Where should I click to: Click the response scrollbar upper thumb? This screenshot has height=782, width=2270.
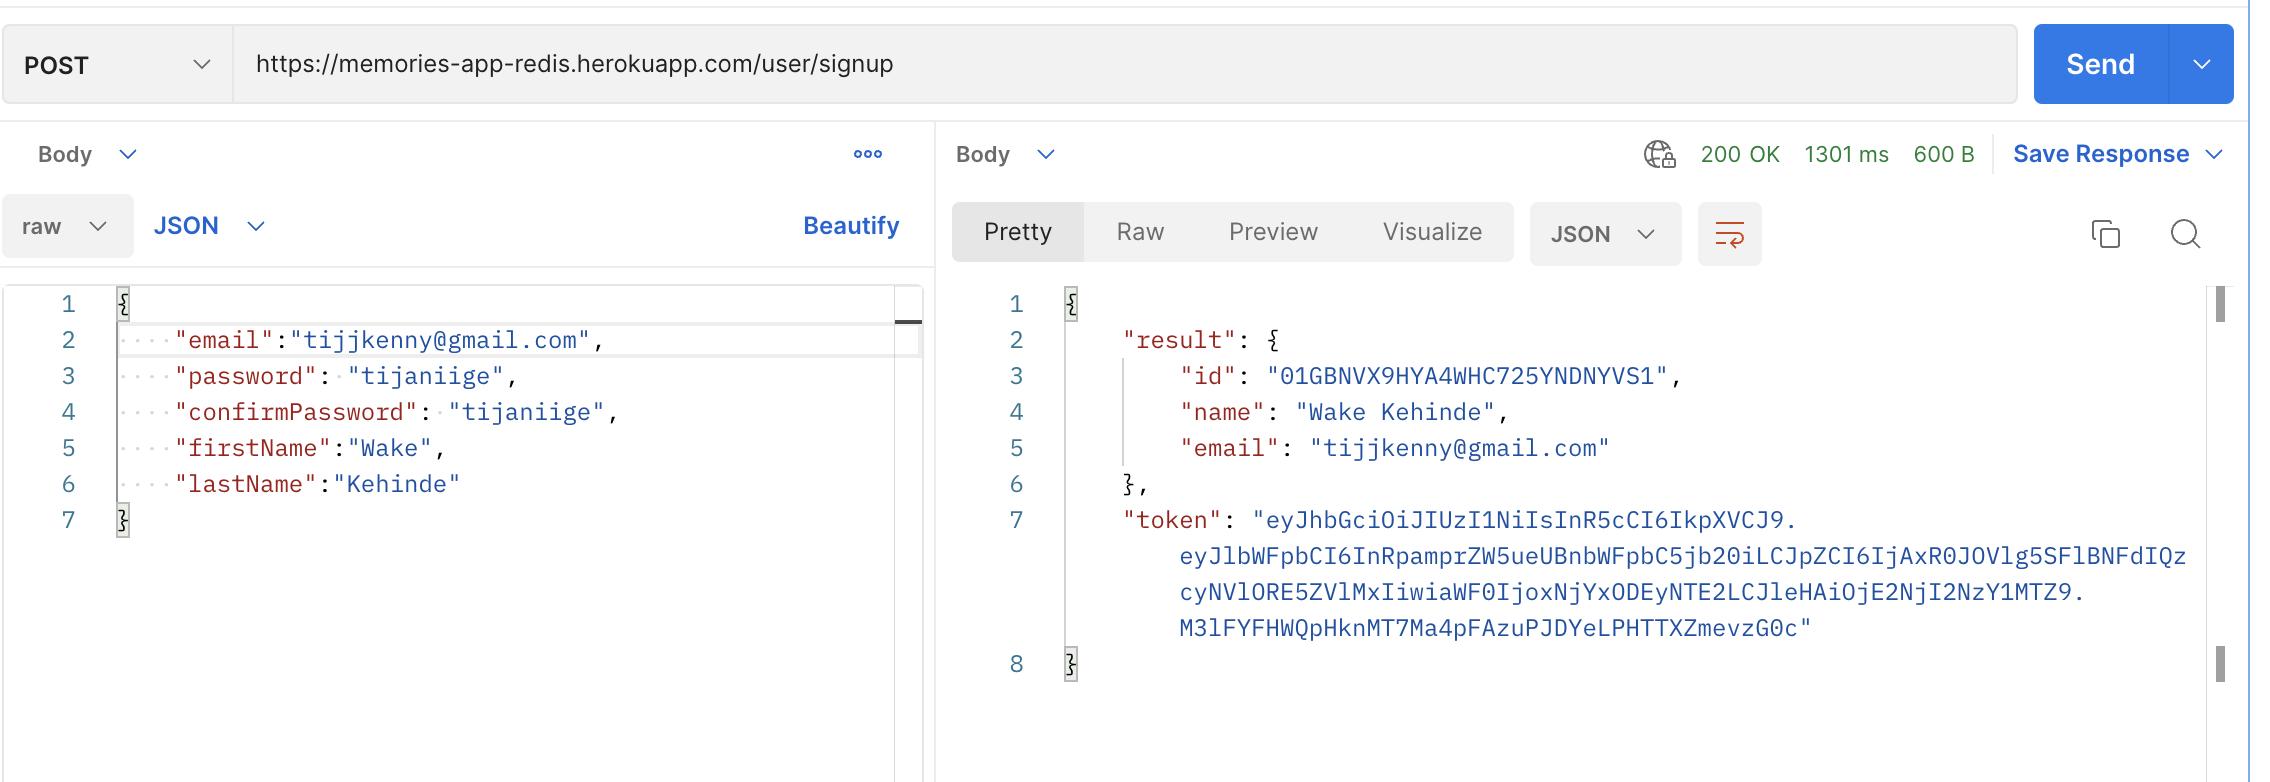pos(2220,304)
